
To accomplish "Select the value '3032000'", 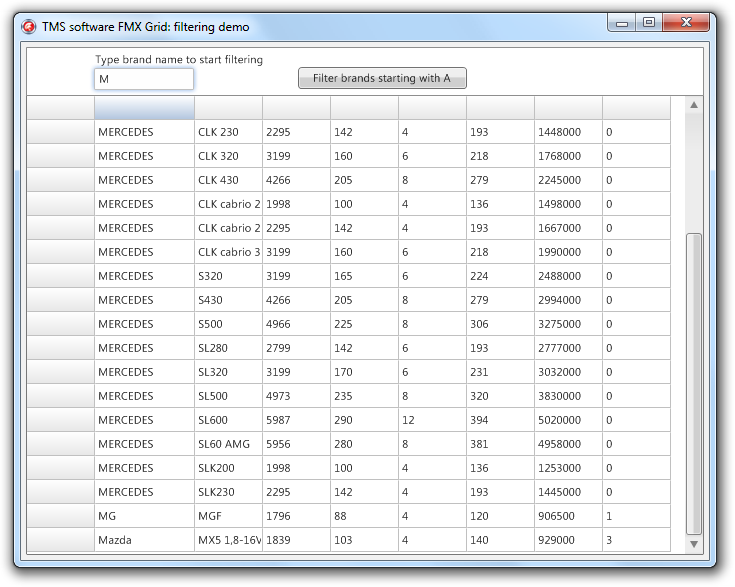I will point(568,372).
